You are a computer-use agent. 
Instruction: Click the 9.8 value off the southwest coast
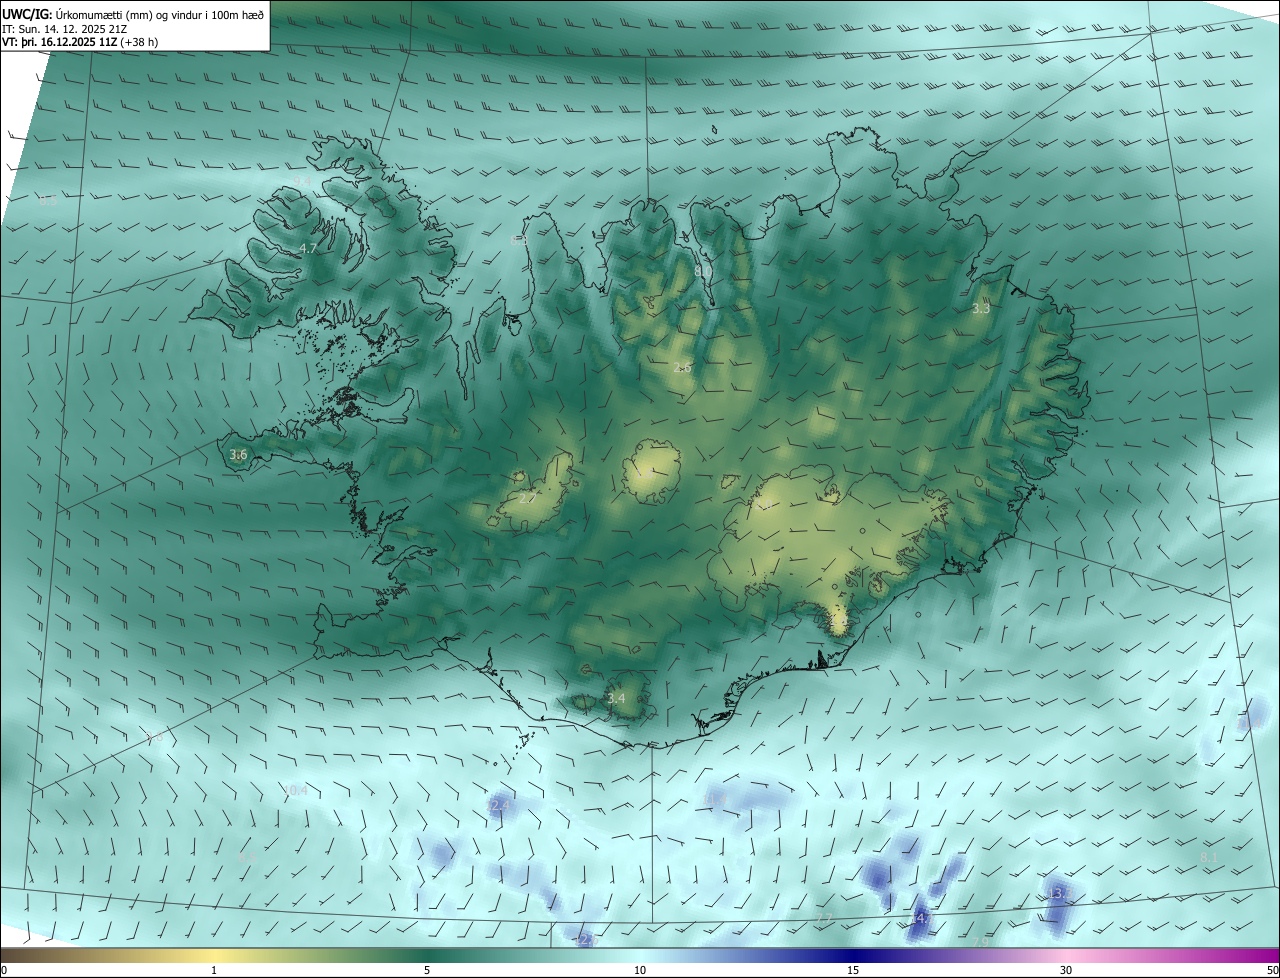(154, 738)
